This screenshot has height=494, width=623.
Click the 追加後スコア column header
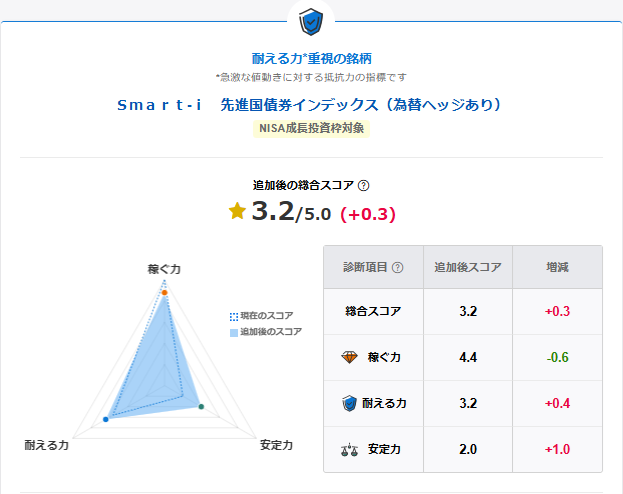point(468,267)
